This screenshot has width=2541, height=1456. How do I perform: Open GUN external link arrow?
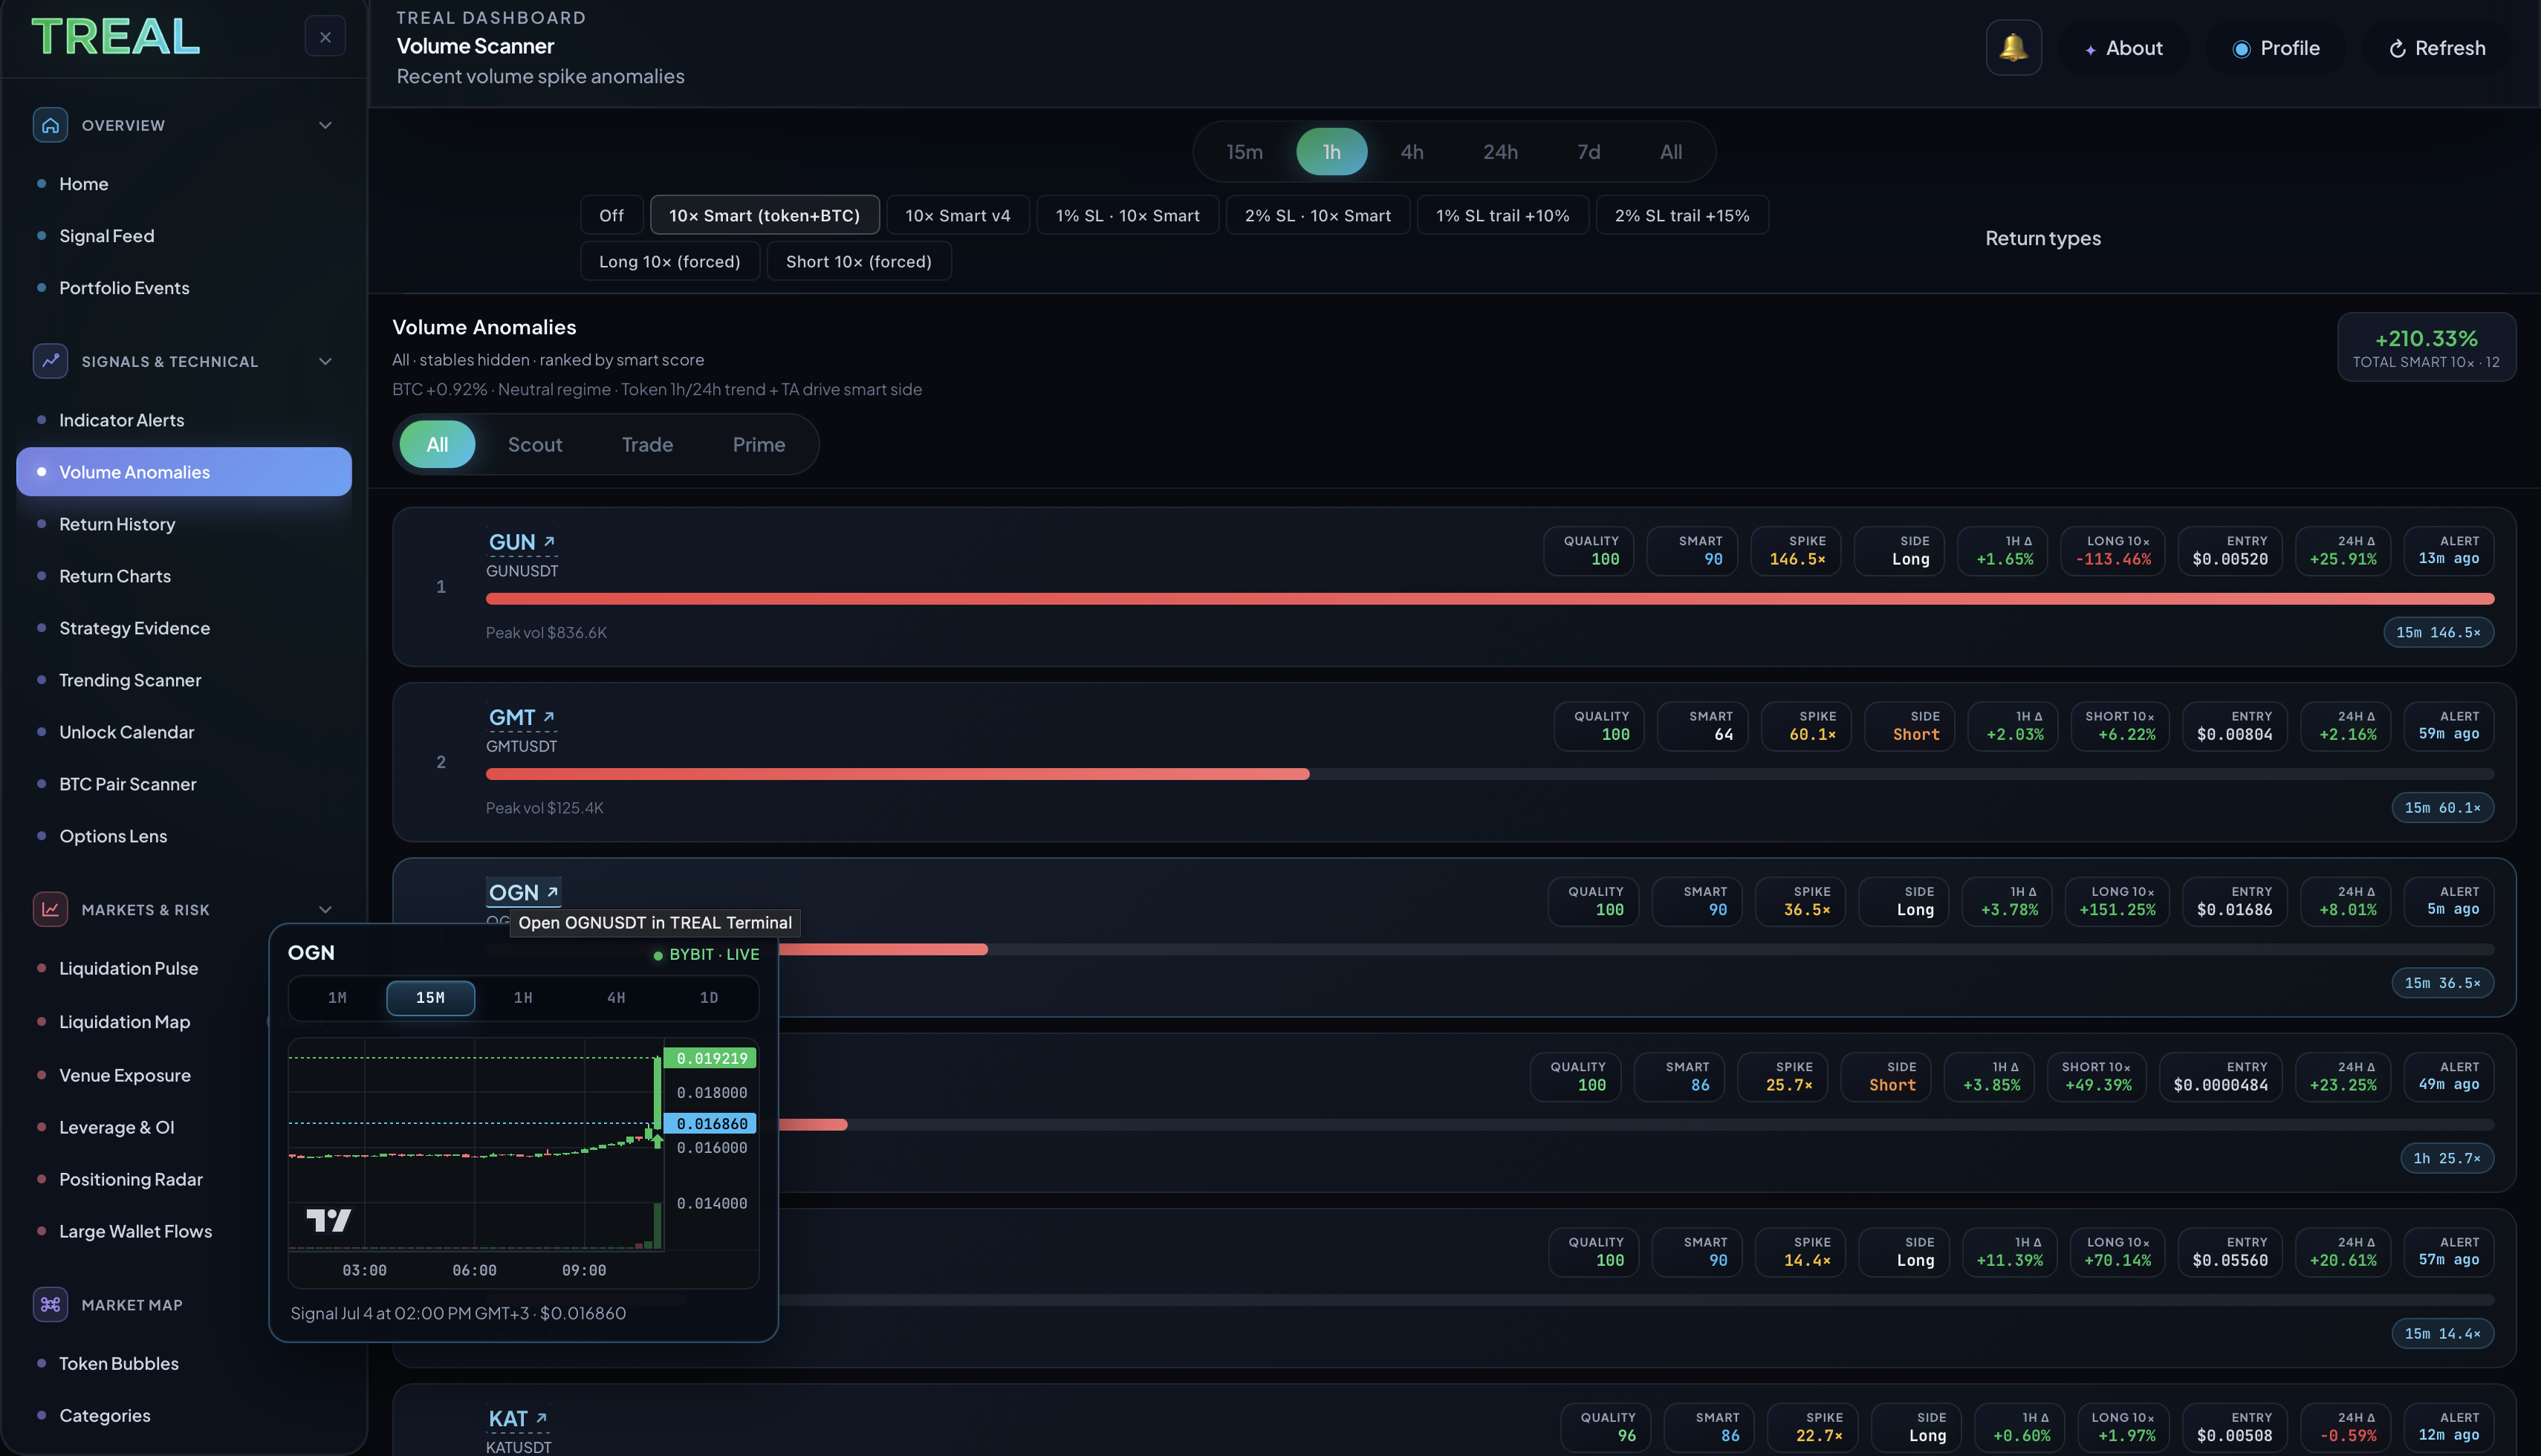coord(549,541)
